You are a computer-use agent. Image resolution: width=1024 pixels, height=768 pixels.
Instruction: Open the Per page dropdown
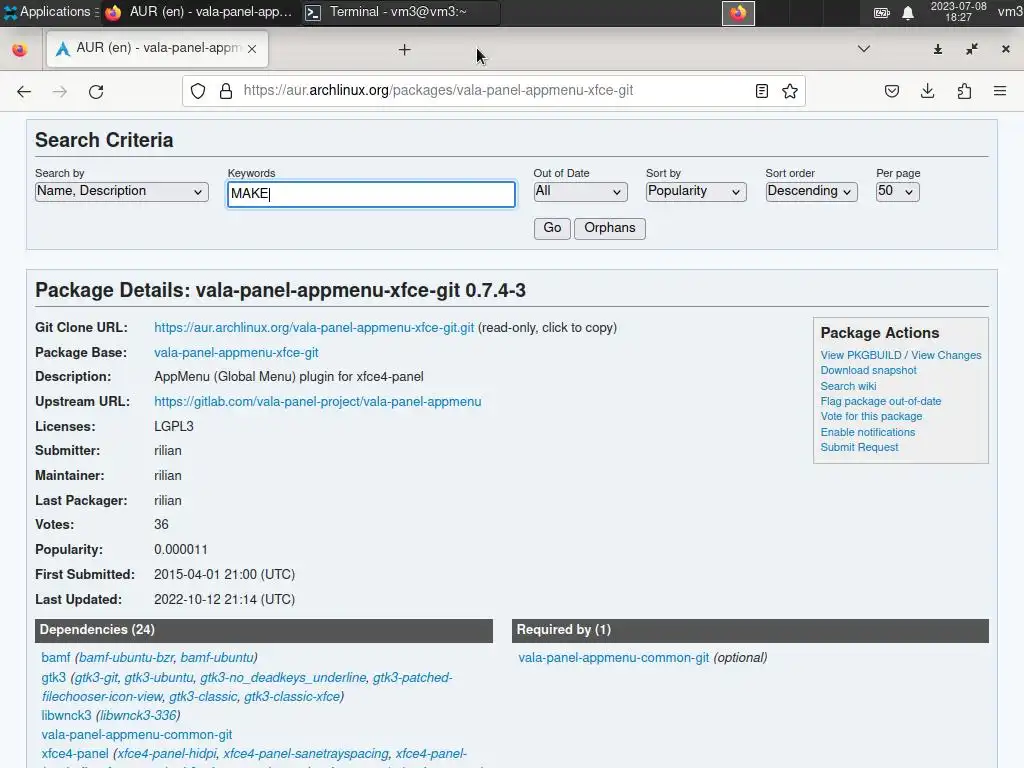point(897,191)
